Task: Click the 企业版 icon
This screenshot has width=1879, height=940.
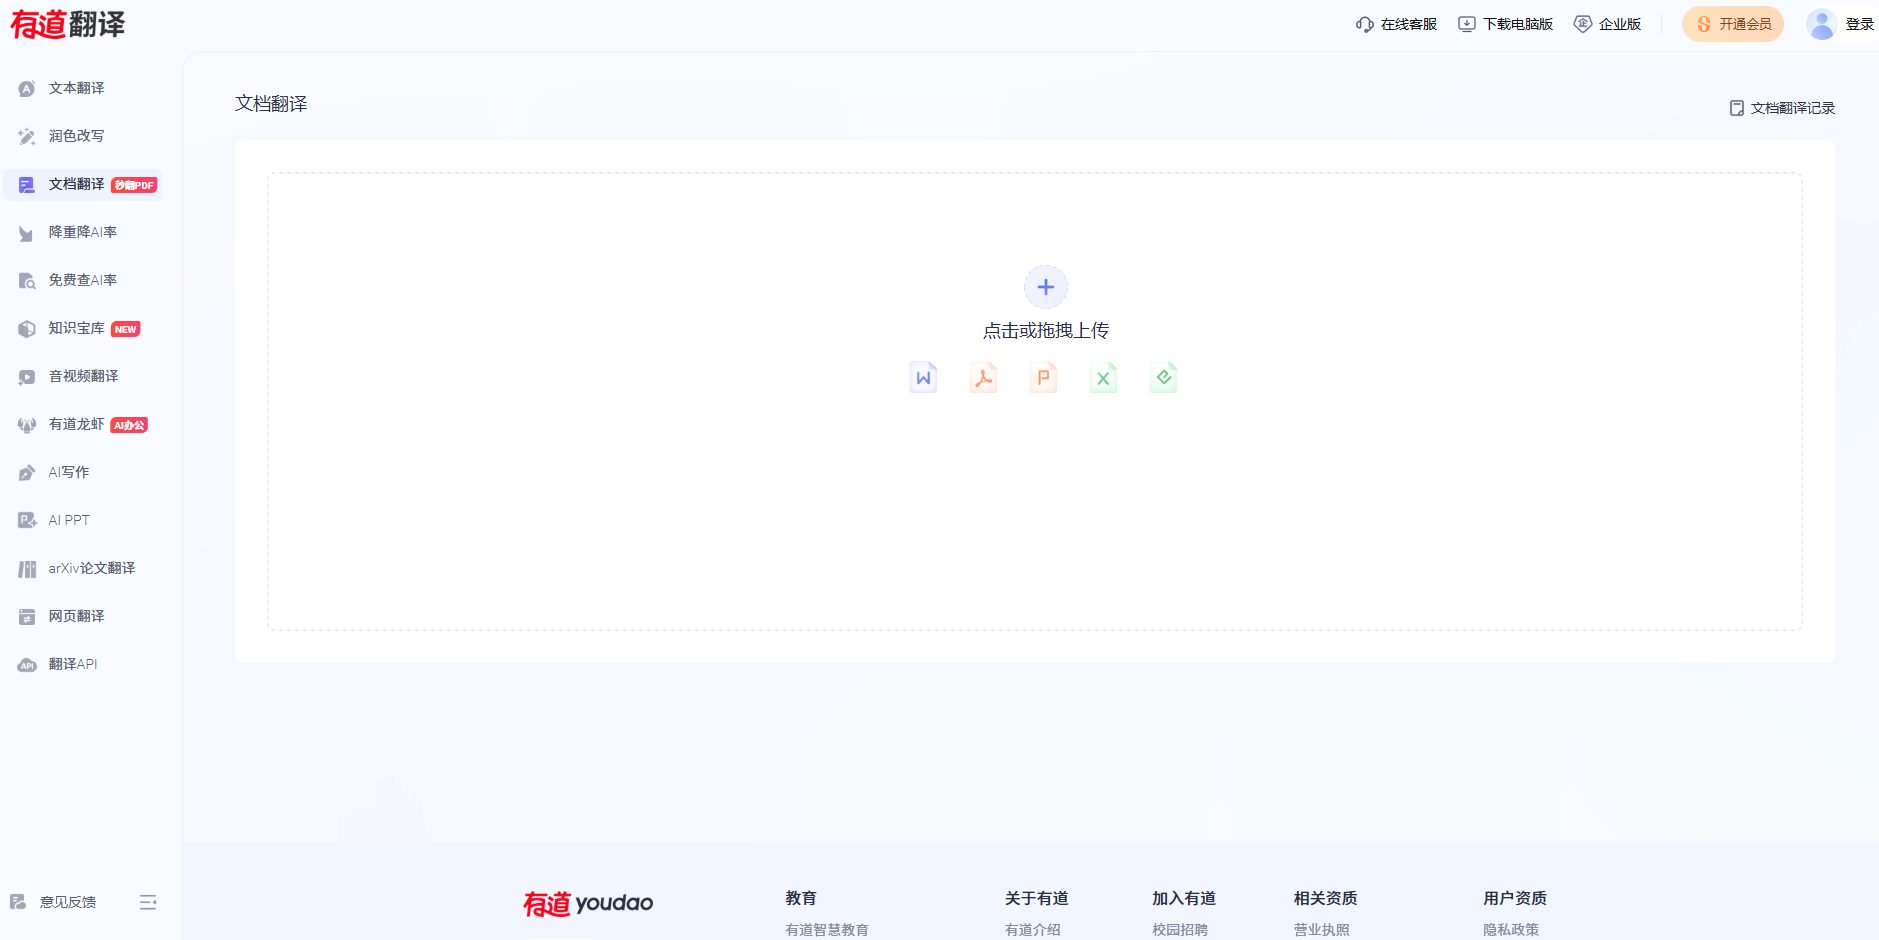Action: pyautogui.click(x=1582, y=24)
